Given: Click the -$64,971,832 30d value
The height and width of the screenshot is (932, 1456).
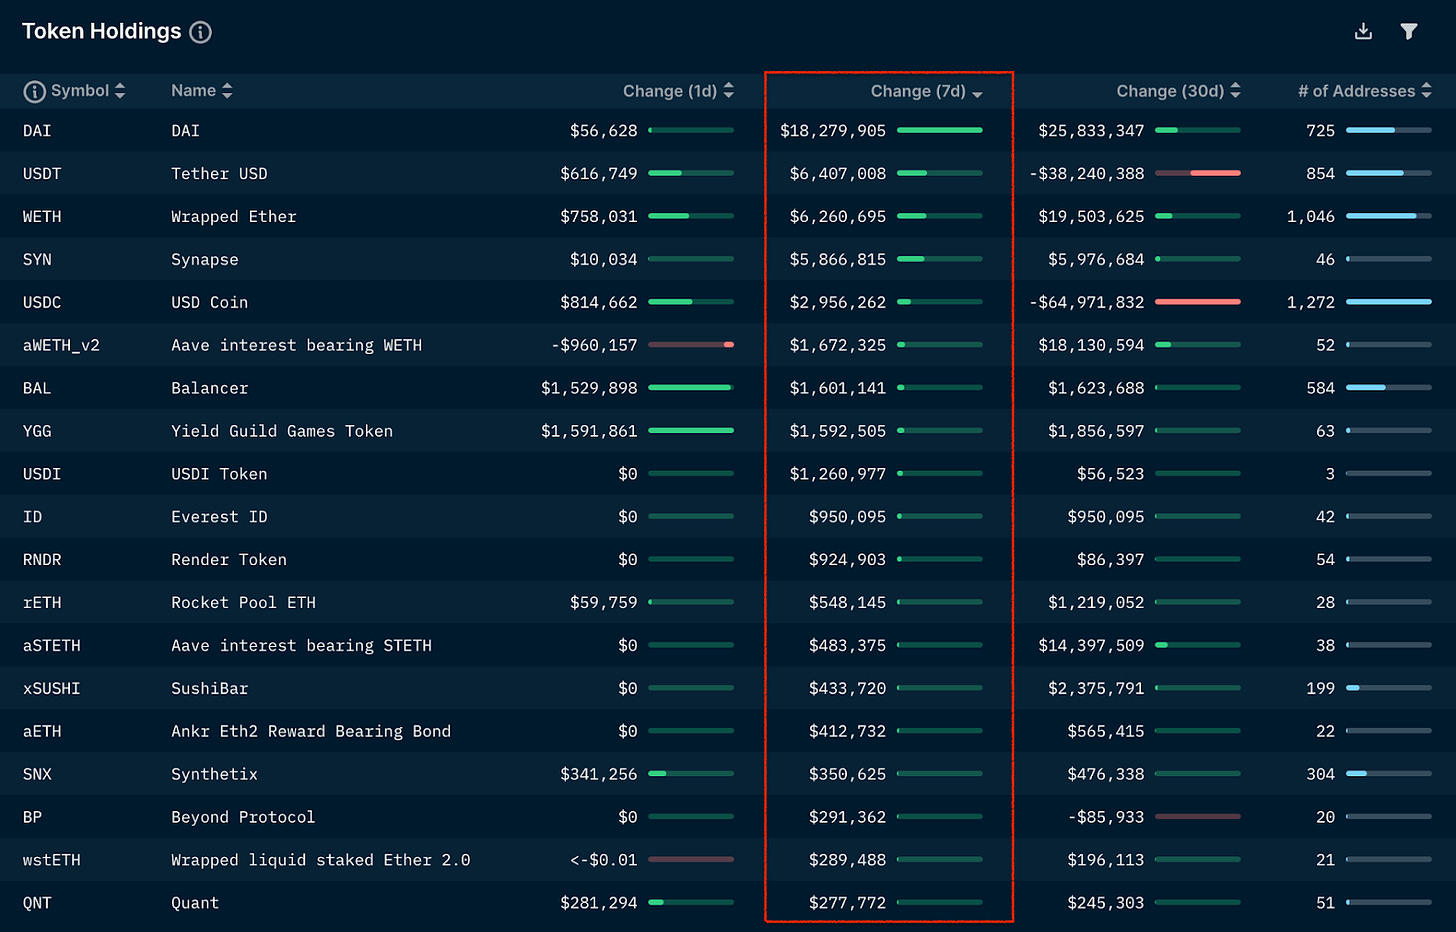Looking at the screenshot, I should (x=1087, y=303).
